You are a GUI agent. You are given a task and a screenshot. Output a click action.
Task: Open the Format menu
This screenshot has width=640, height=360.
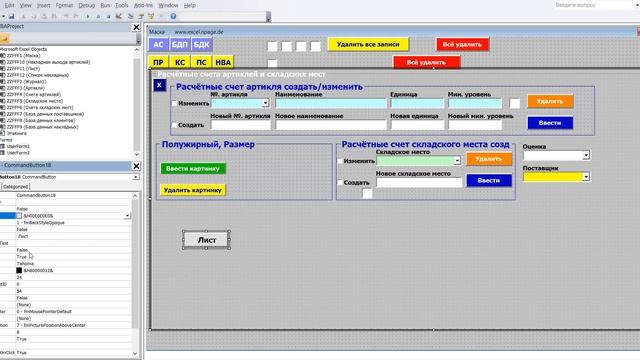pyautogui.click(x=64, y=5)
